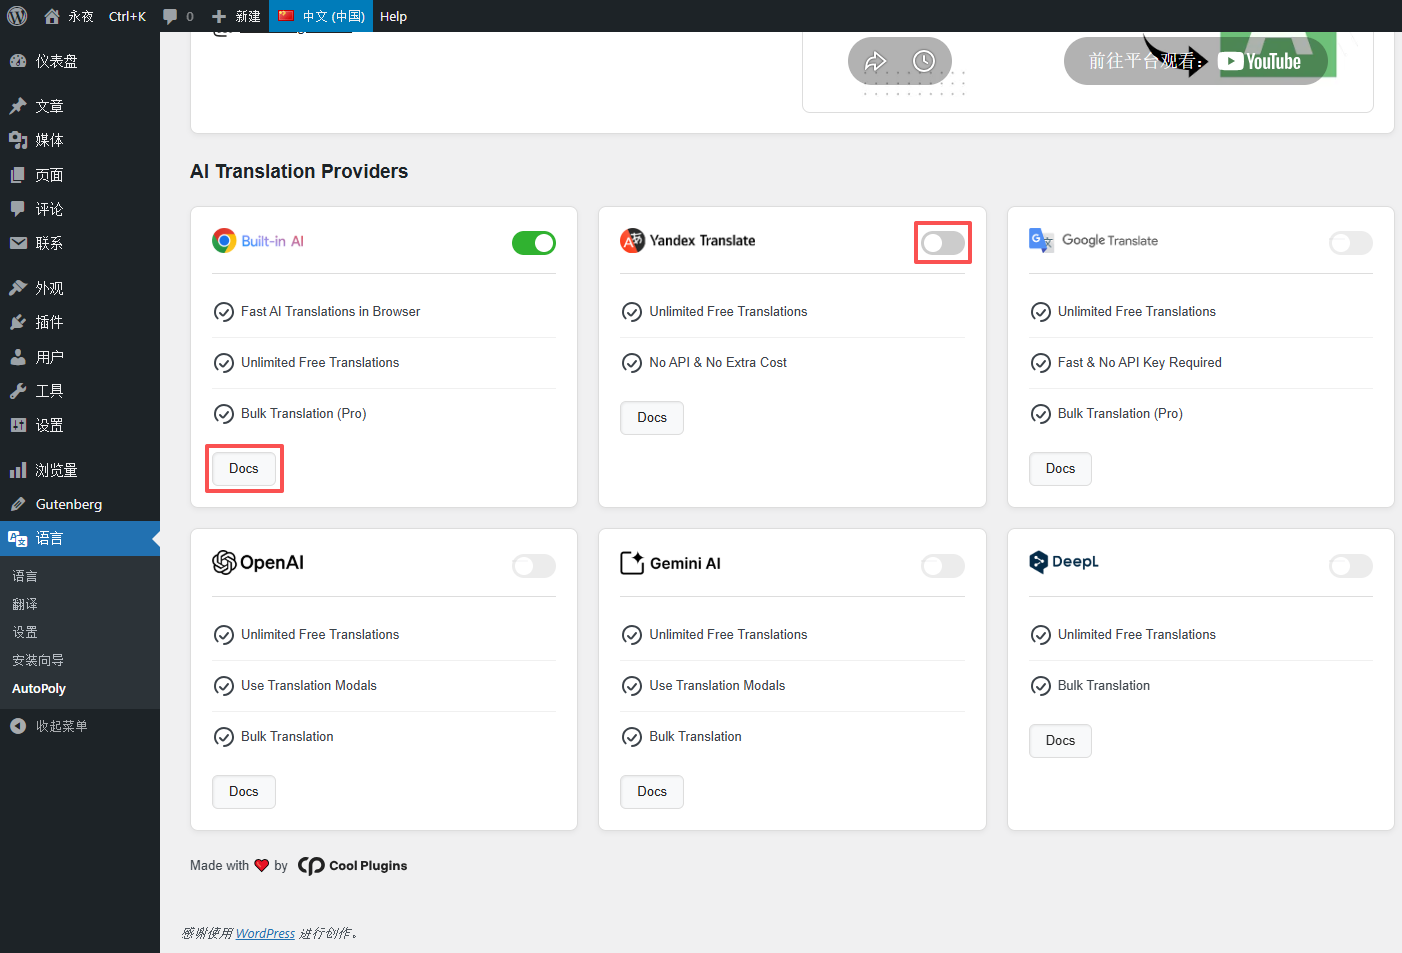The width and height of the screenshot is (1402, 953).
Task: Open the Help menu in admin bar
Action: pyautogui.click(x=393, y=16)
